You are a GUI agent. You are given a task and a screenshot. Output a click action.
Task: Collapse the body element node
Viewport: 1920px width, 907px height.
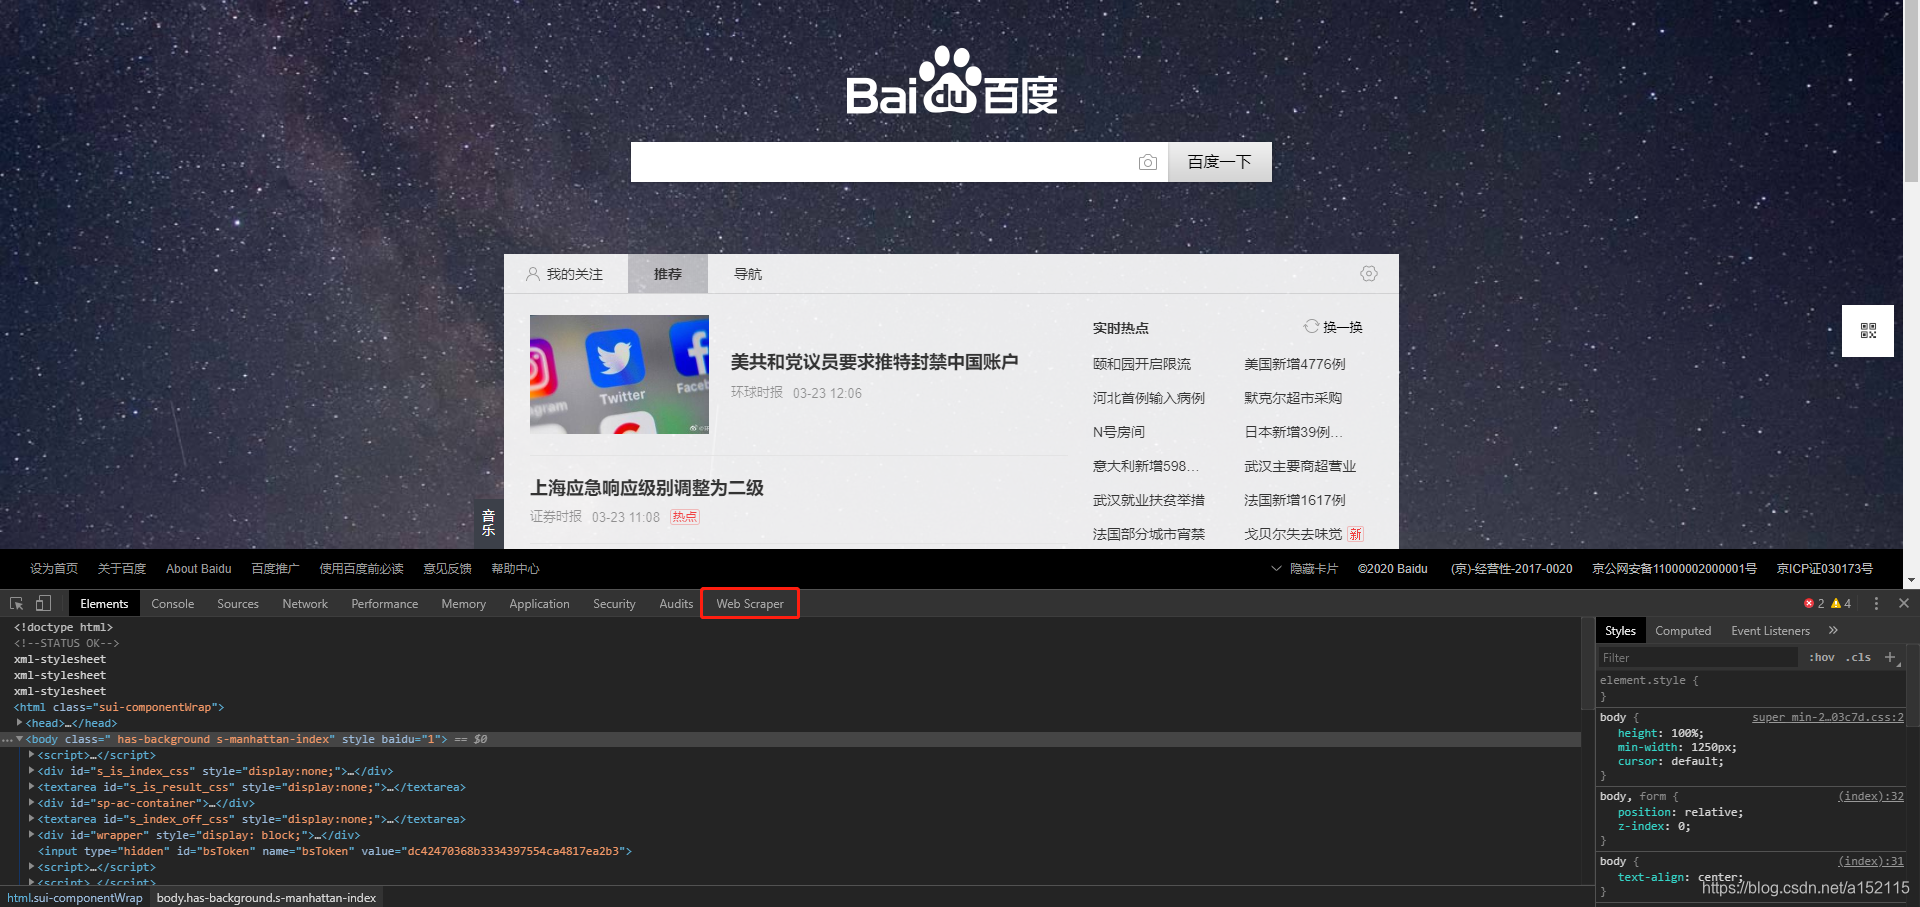(19, 739)
